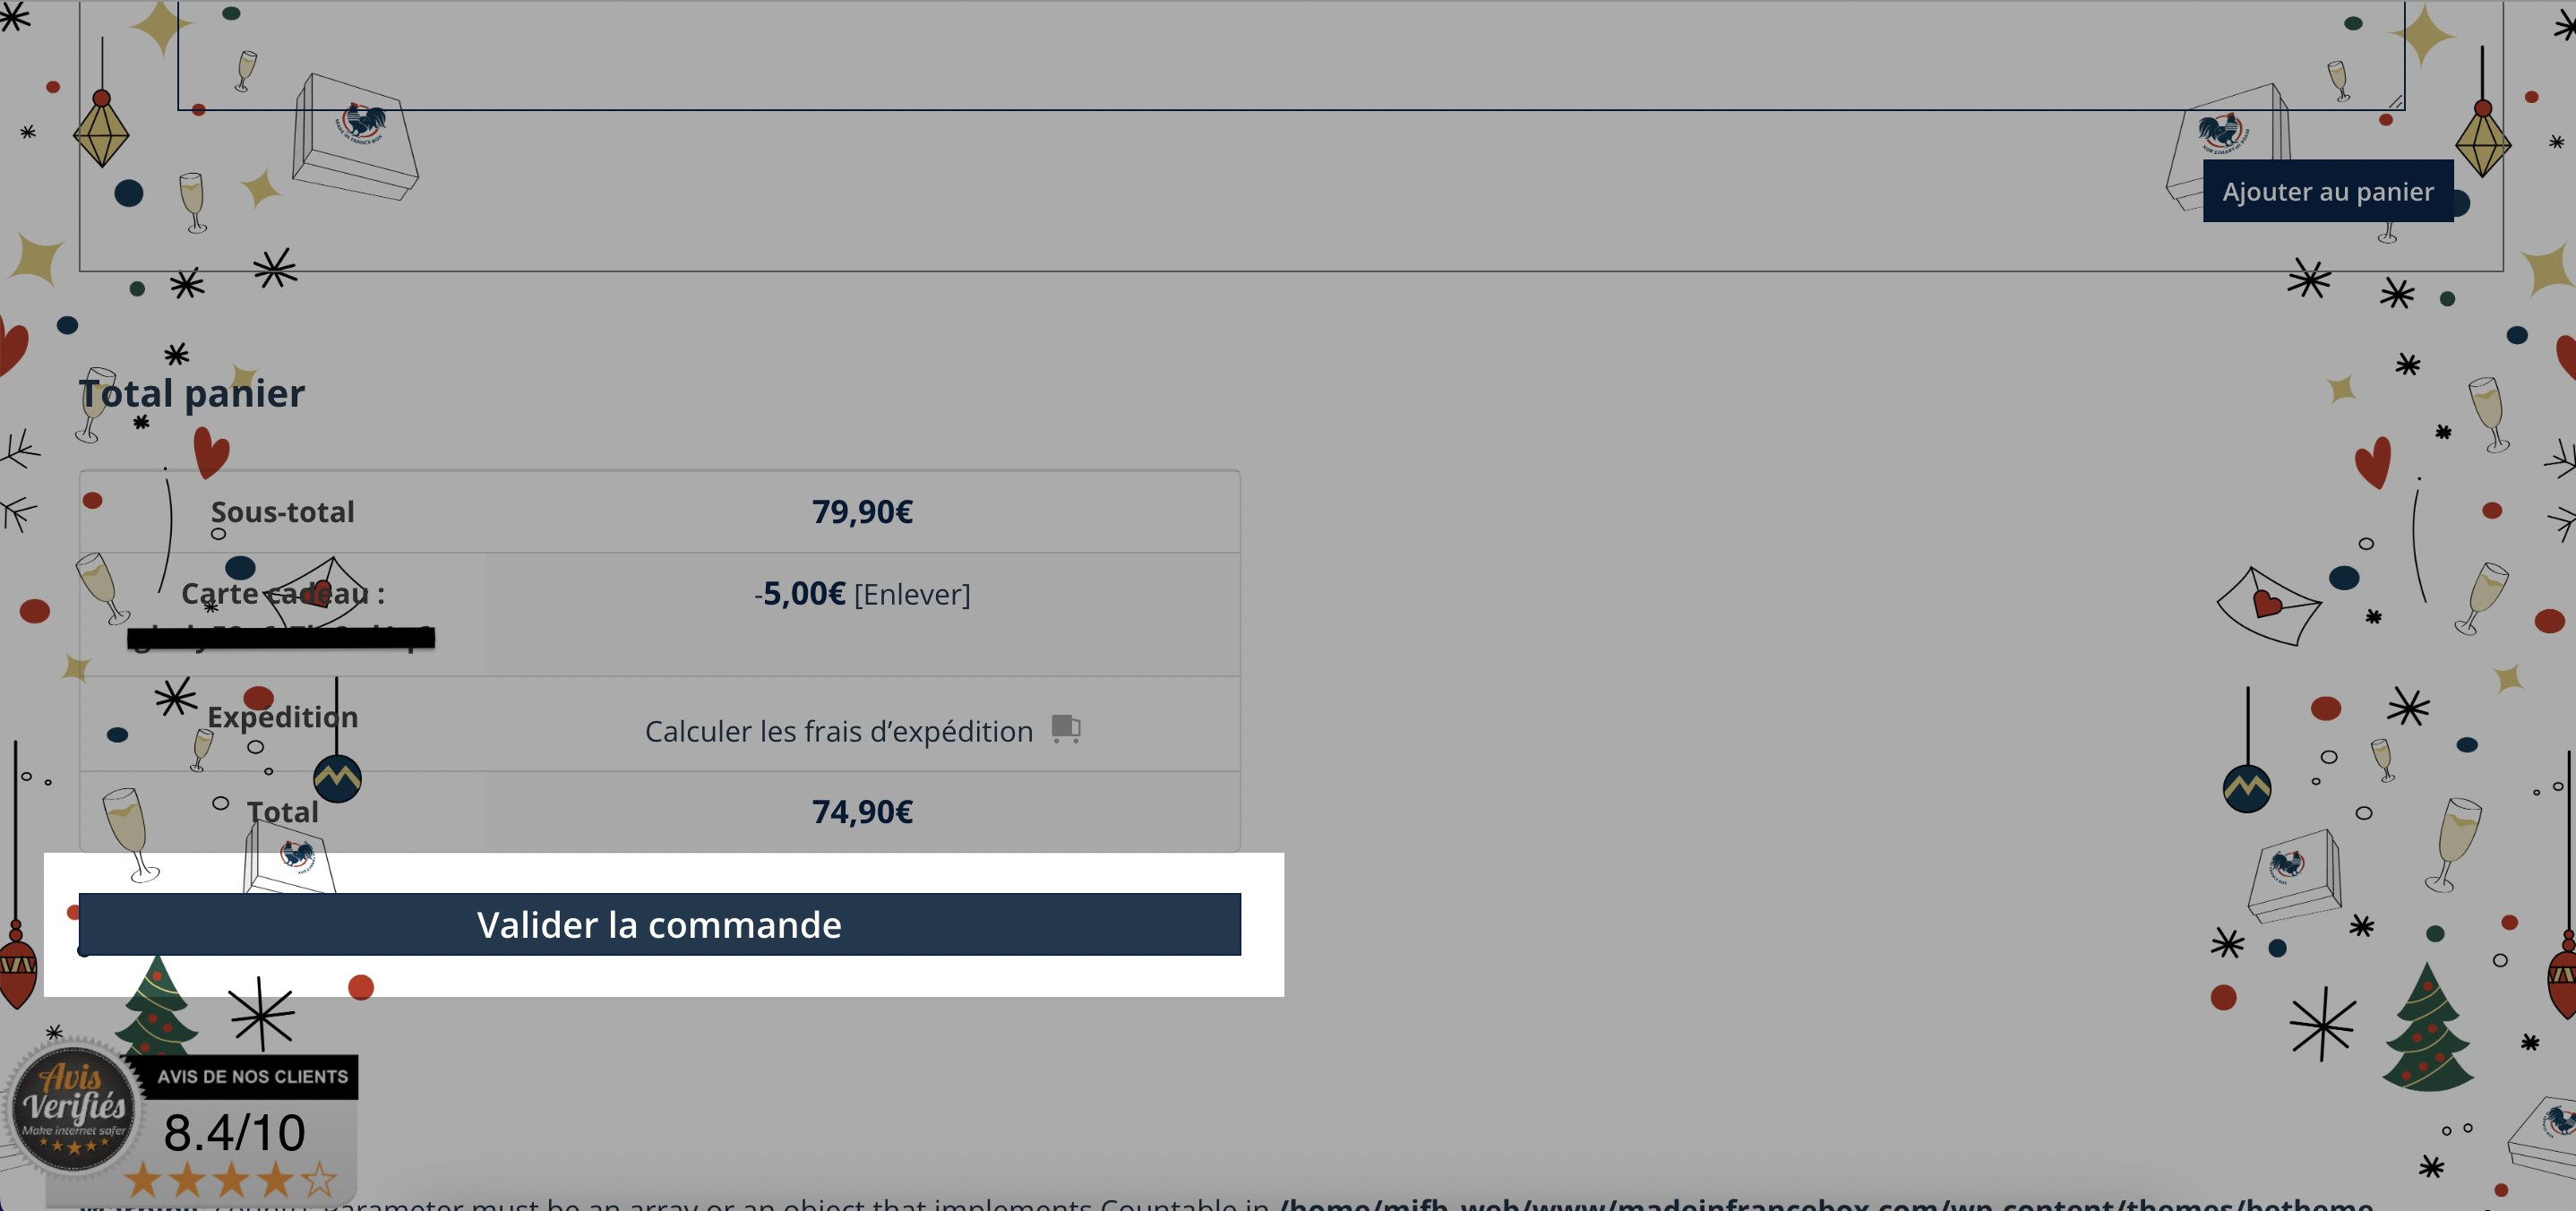Click the empty fifth rating star
Viewport: 2576px width, 1211px height.
tap(319, 1180)
